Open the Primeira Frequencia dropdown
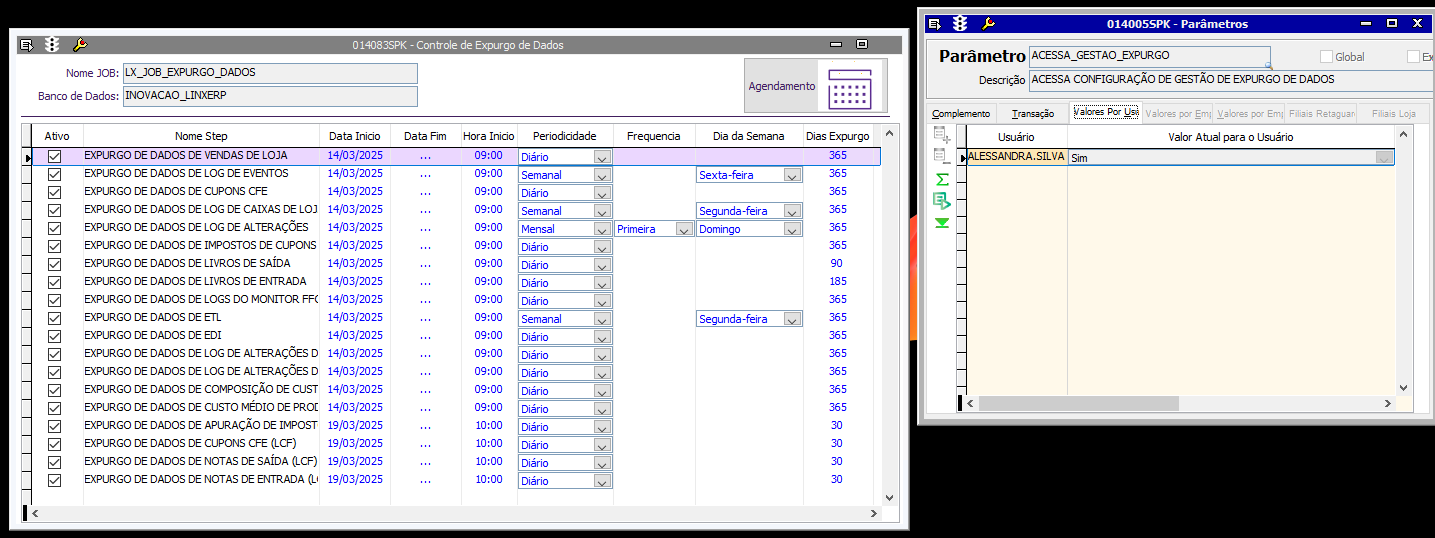Viewport: 1435px width, 538px height. pos(684,229)
